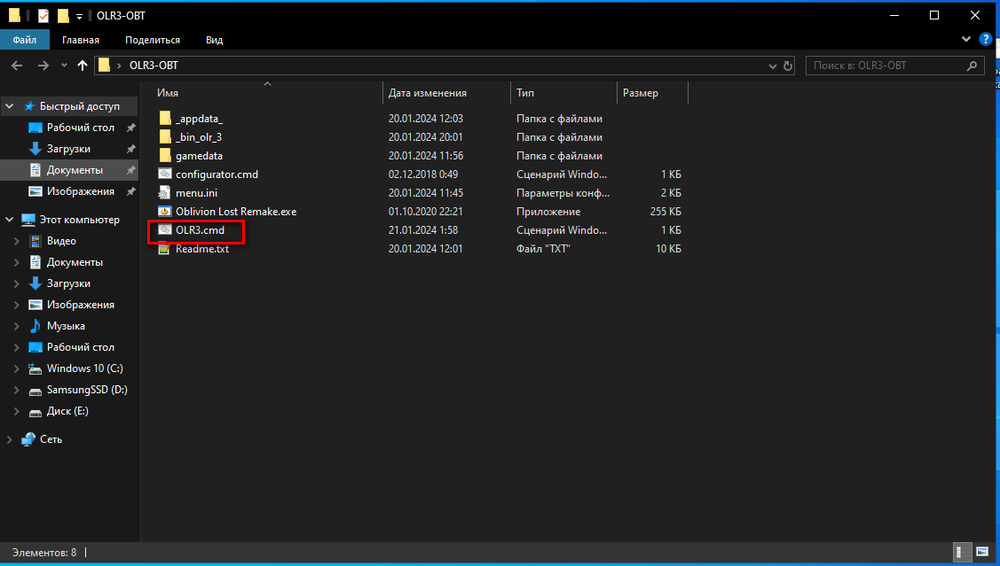Collapse the Этот компьютер tree section
Image resolution: width=1000 pixels, height=566 pixels.
coord(9,220)
